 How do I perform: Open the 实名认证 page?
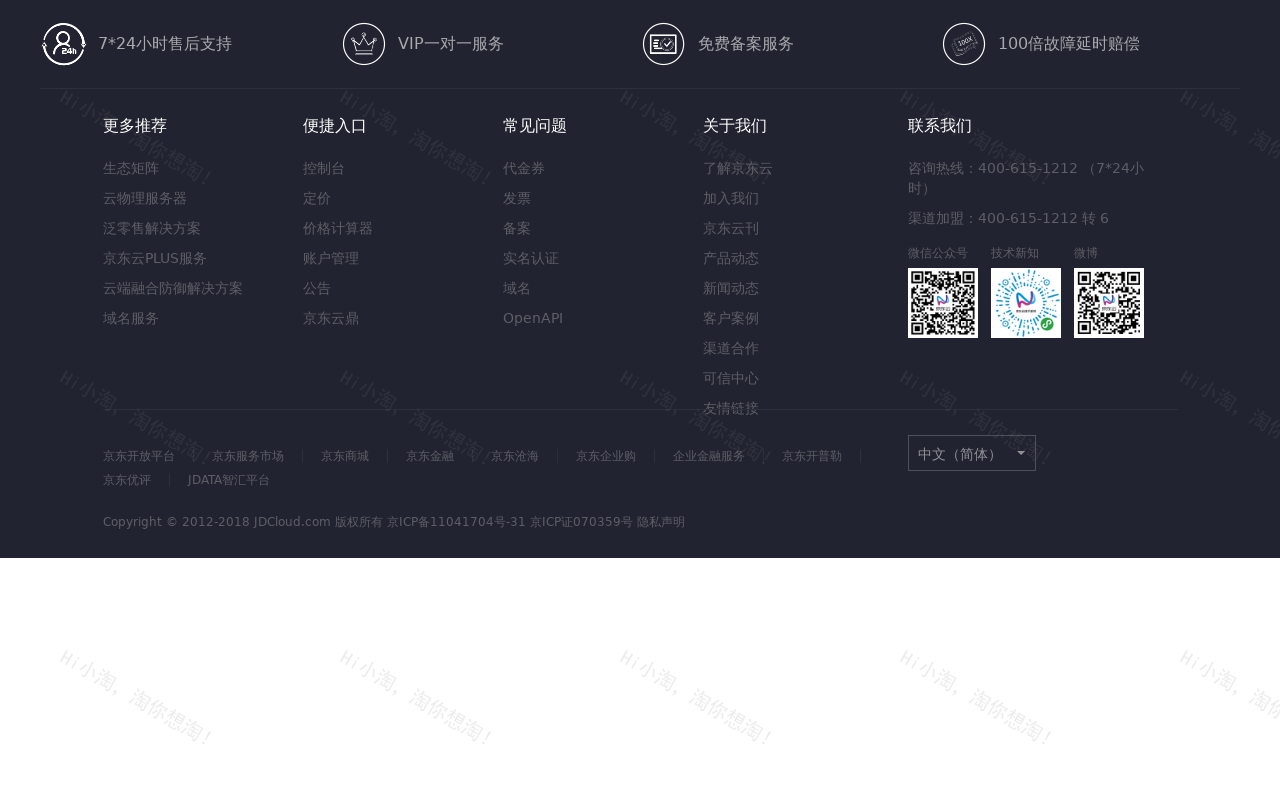coord(530,257)
